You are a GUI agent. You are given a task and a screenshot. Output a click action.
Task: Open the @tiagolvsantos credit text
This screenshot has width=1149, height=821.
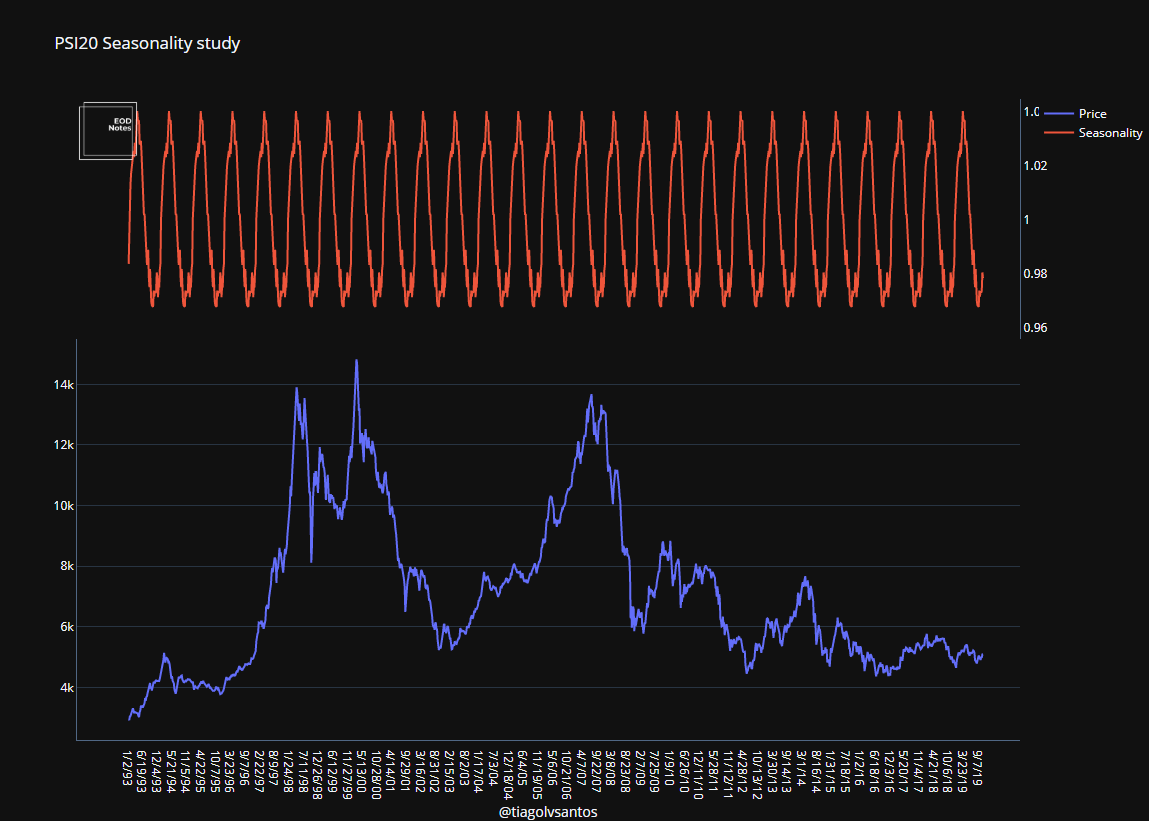coord(548,812)
